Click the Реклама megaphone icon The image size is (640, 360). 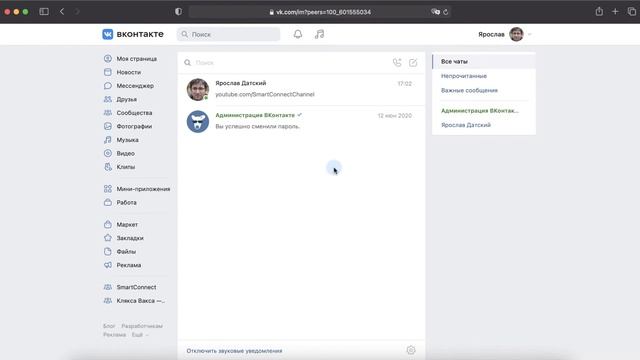[x=108, y=265]
